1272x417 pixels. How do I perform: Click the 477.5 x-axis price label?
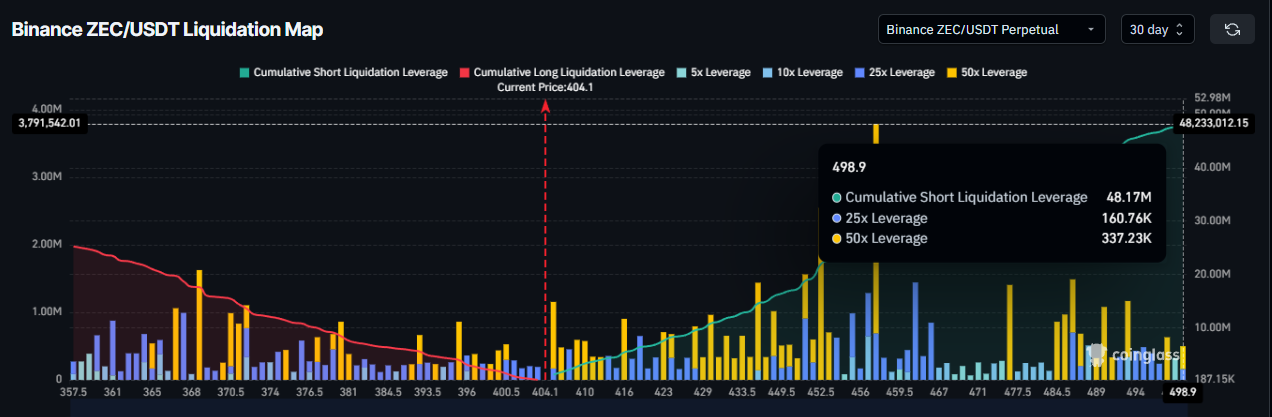pyautogui.click(x=1017, y=393)
